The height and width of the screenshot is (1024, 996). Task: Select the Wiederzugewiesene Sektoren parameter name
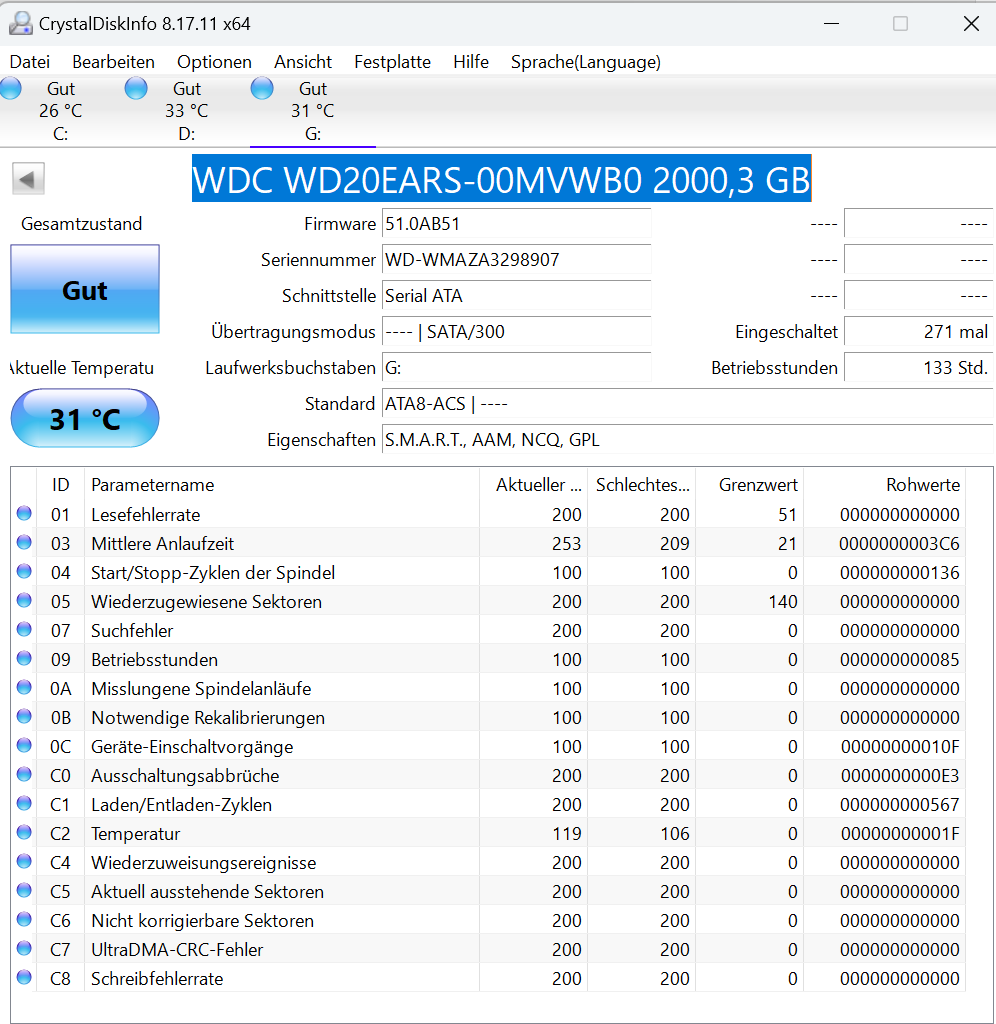(x=206, y=601)
